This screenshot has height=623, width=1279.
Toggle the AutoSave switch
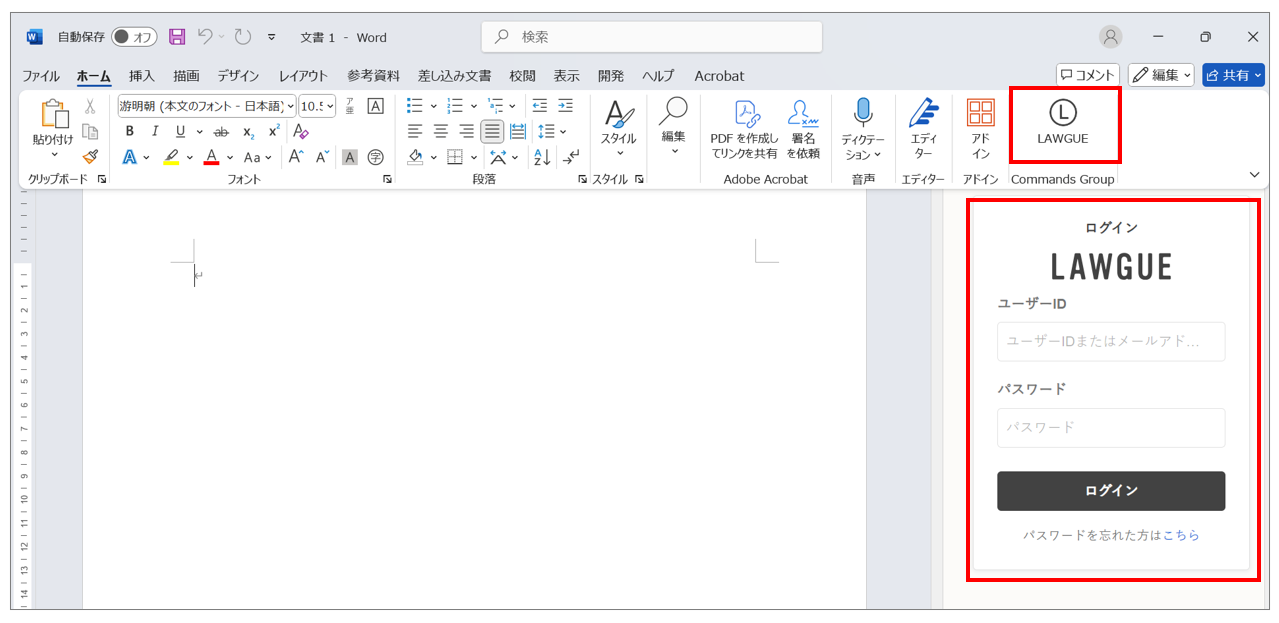[x=134, y=37]
